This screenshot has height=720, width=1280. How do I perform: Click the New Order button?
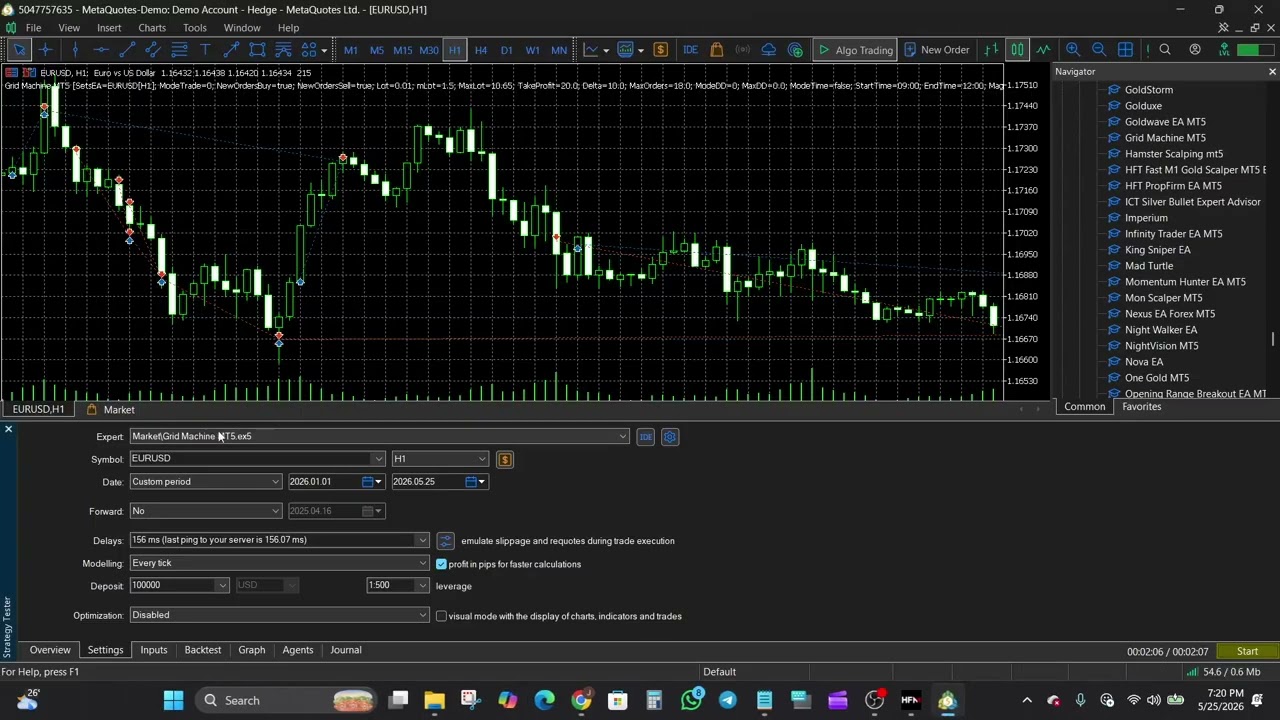click(936, 50)
